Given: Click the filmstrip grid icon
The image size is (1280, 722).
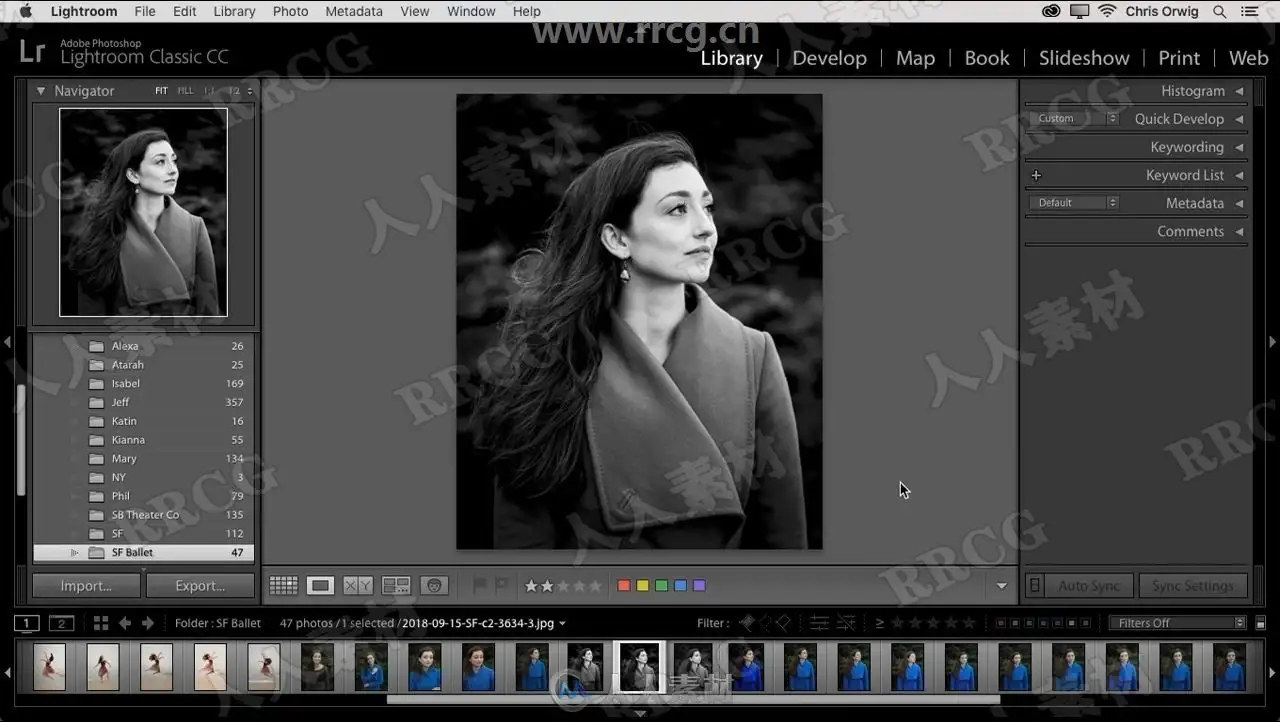Looking at the screenshot, I should [x=101, y=623].
